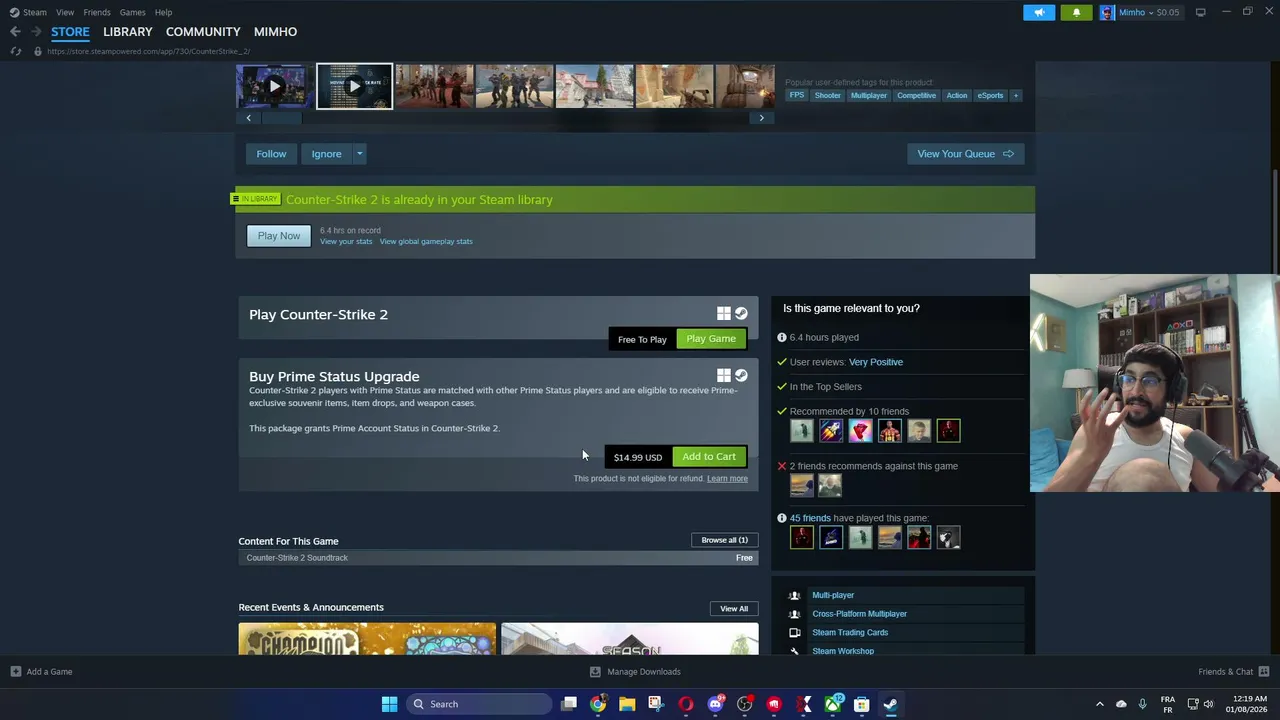Image resolution: width=1280 pixels, height=720 pixels.
Task: Click the green Play Game button
Action: (711, 339)
